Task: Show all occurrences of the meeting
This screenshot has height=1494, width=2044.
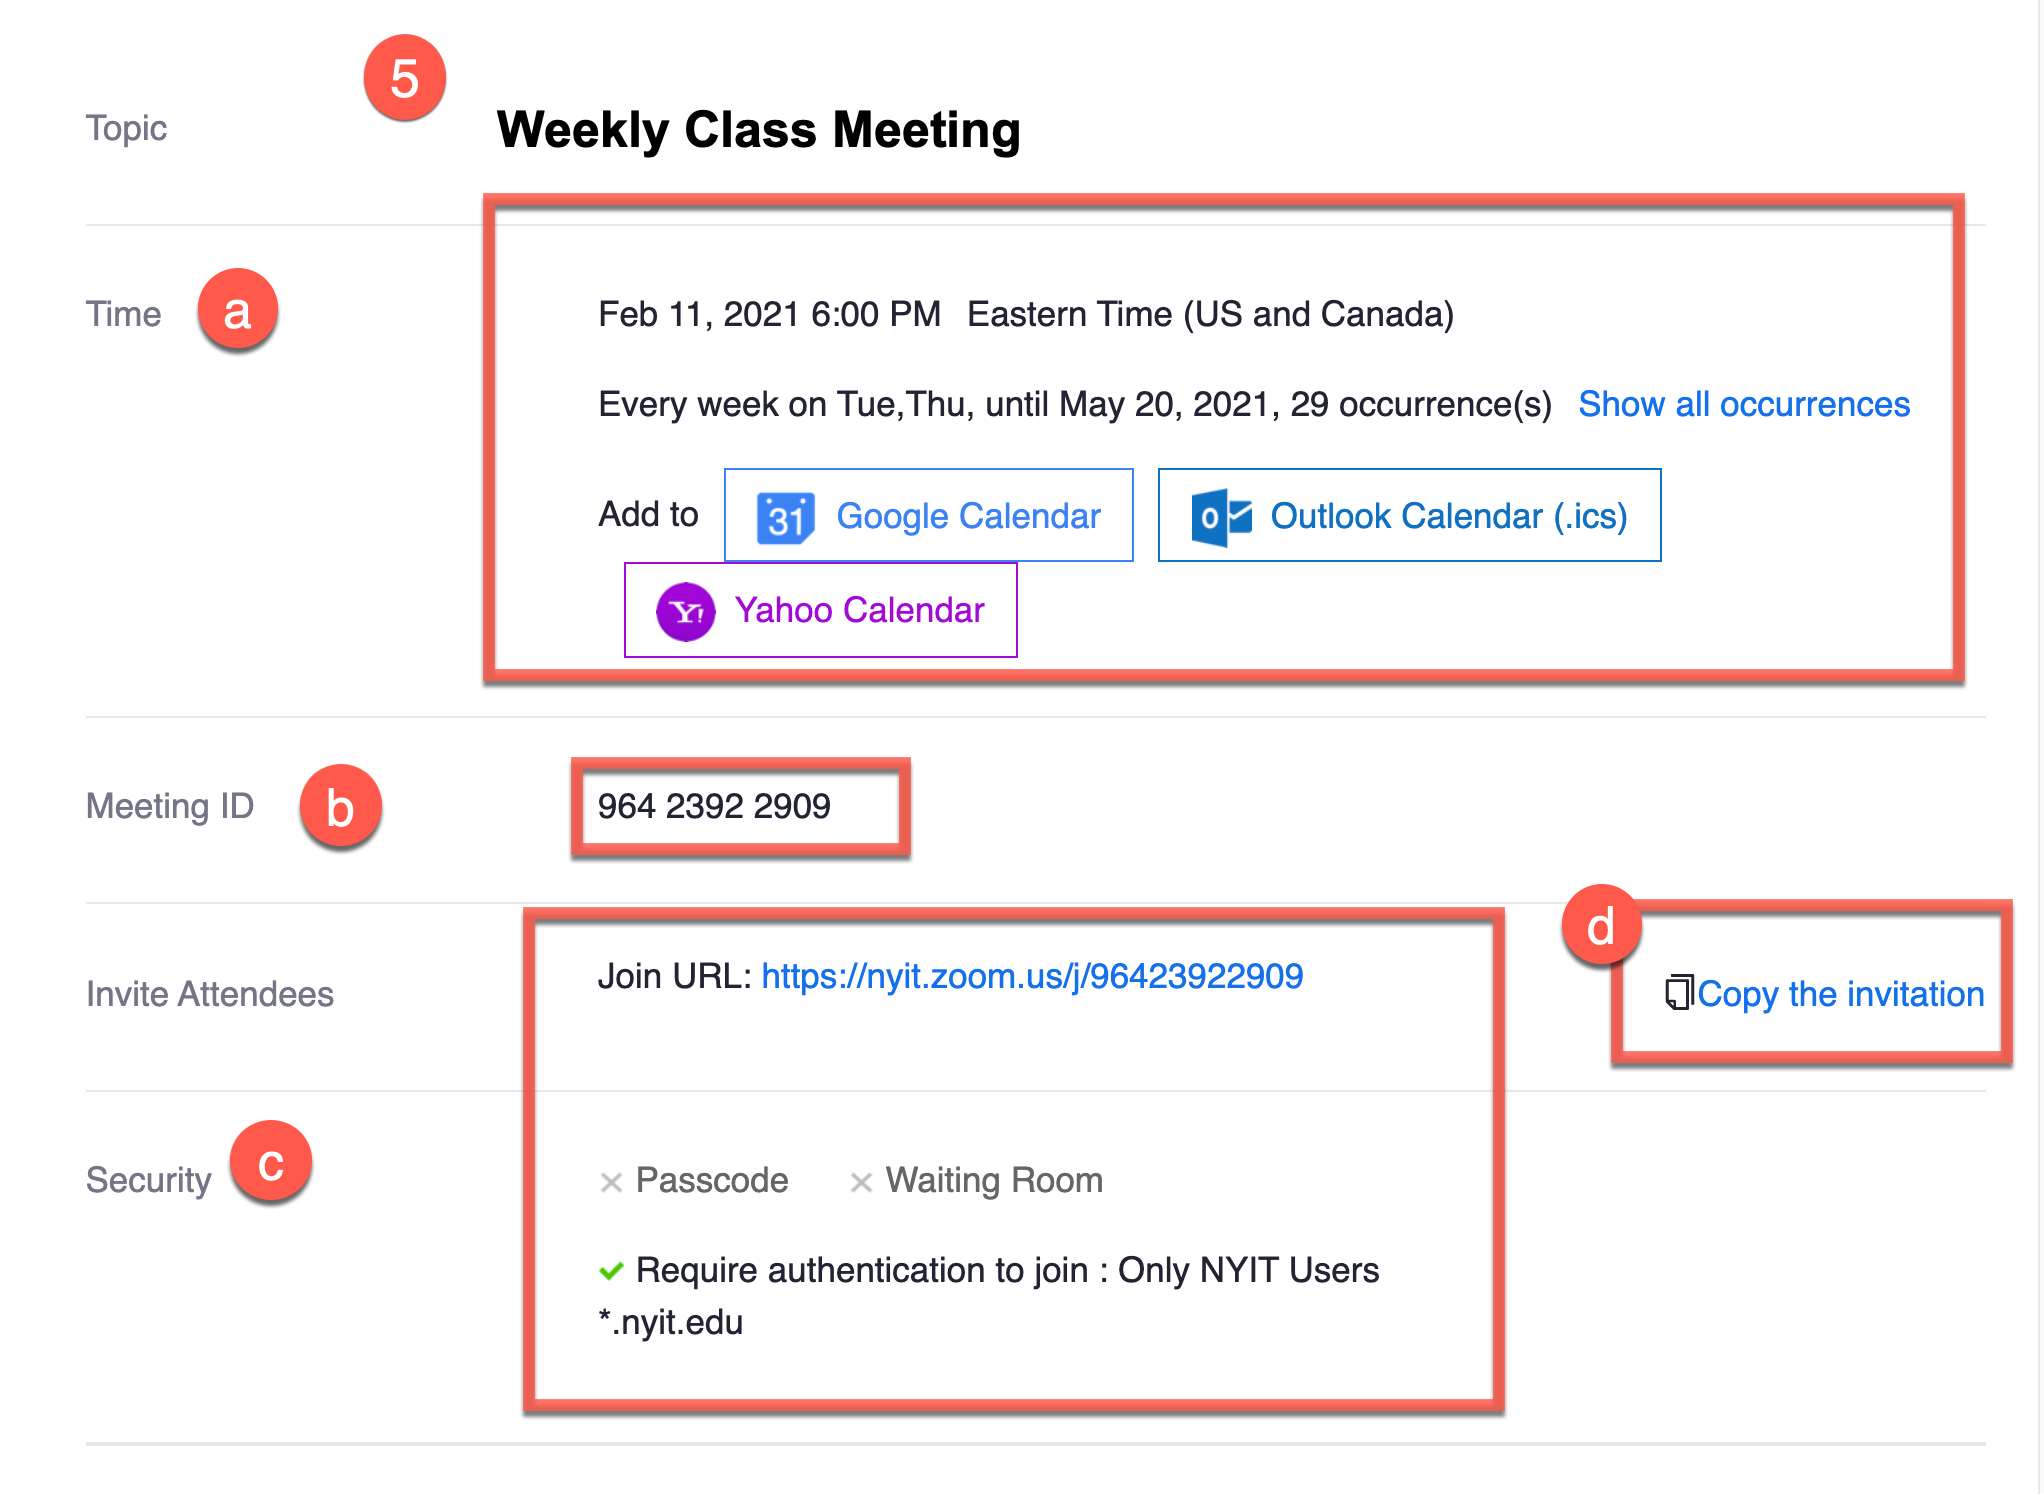Action: tap(1743, 404)
